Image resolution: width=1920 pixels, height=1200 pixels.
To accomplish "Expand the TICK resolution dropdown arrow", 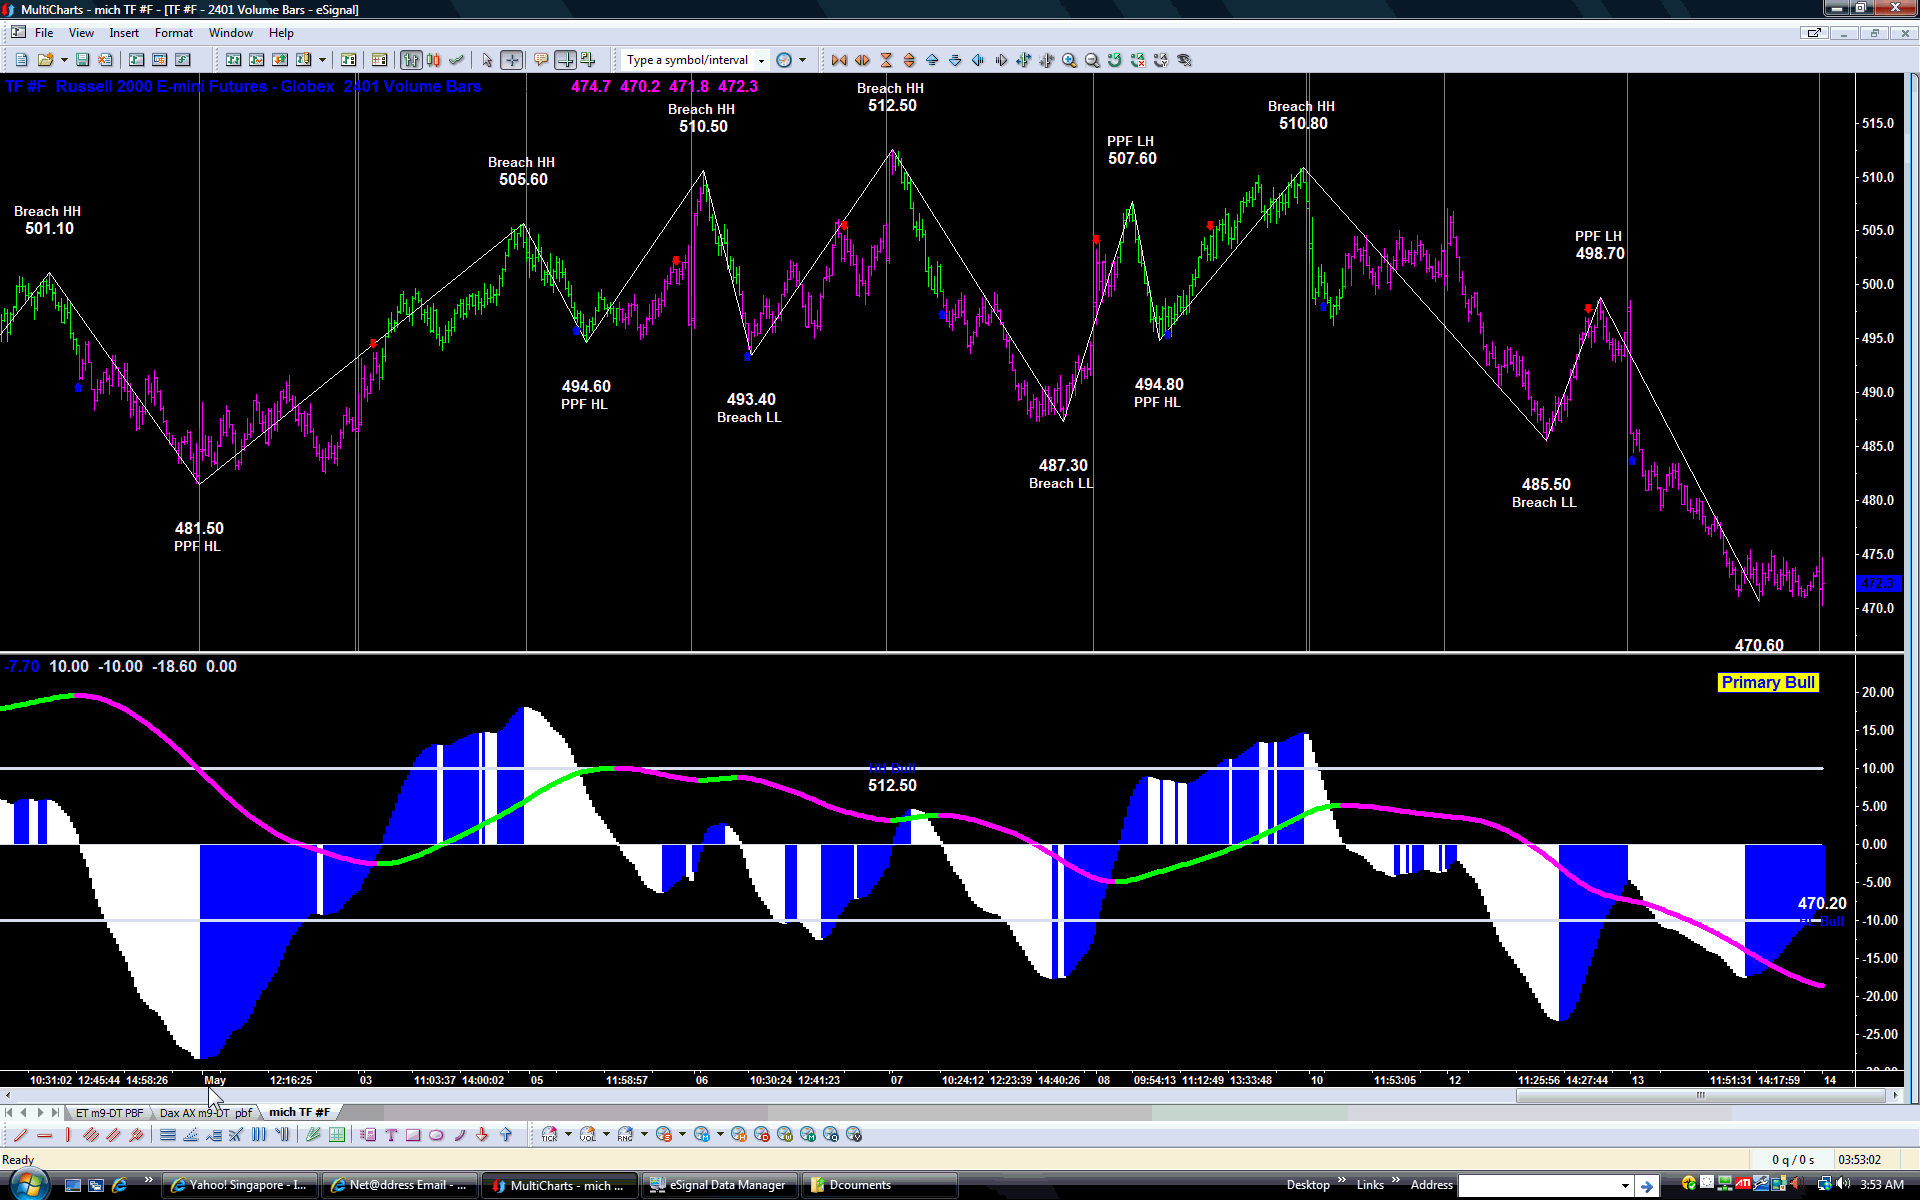I will 568,1134.
